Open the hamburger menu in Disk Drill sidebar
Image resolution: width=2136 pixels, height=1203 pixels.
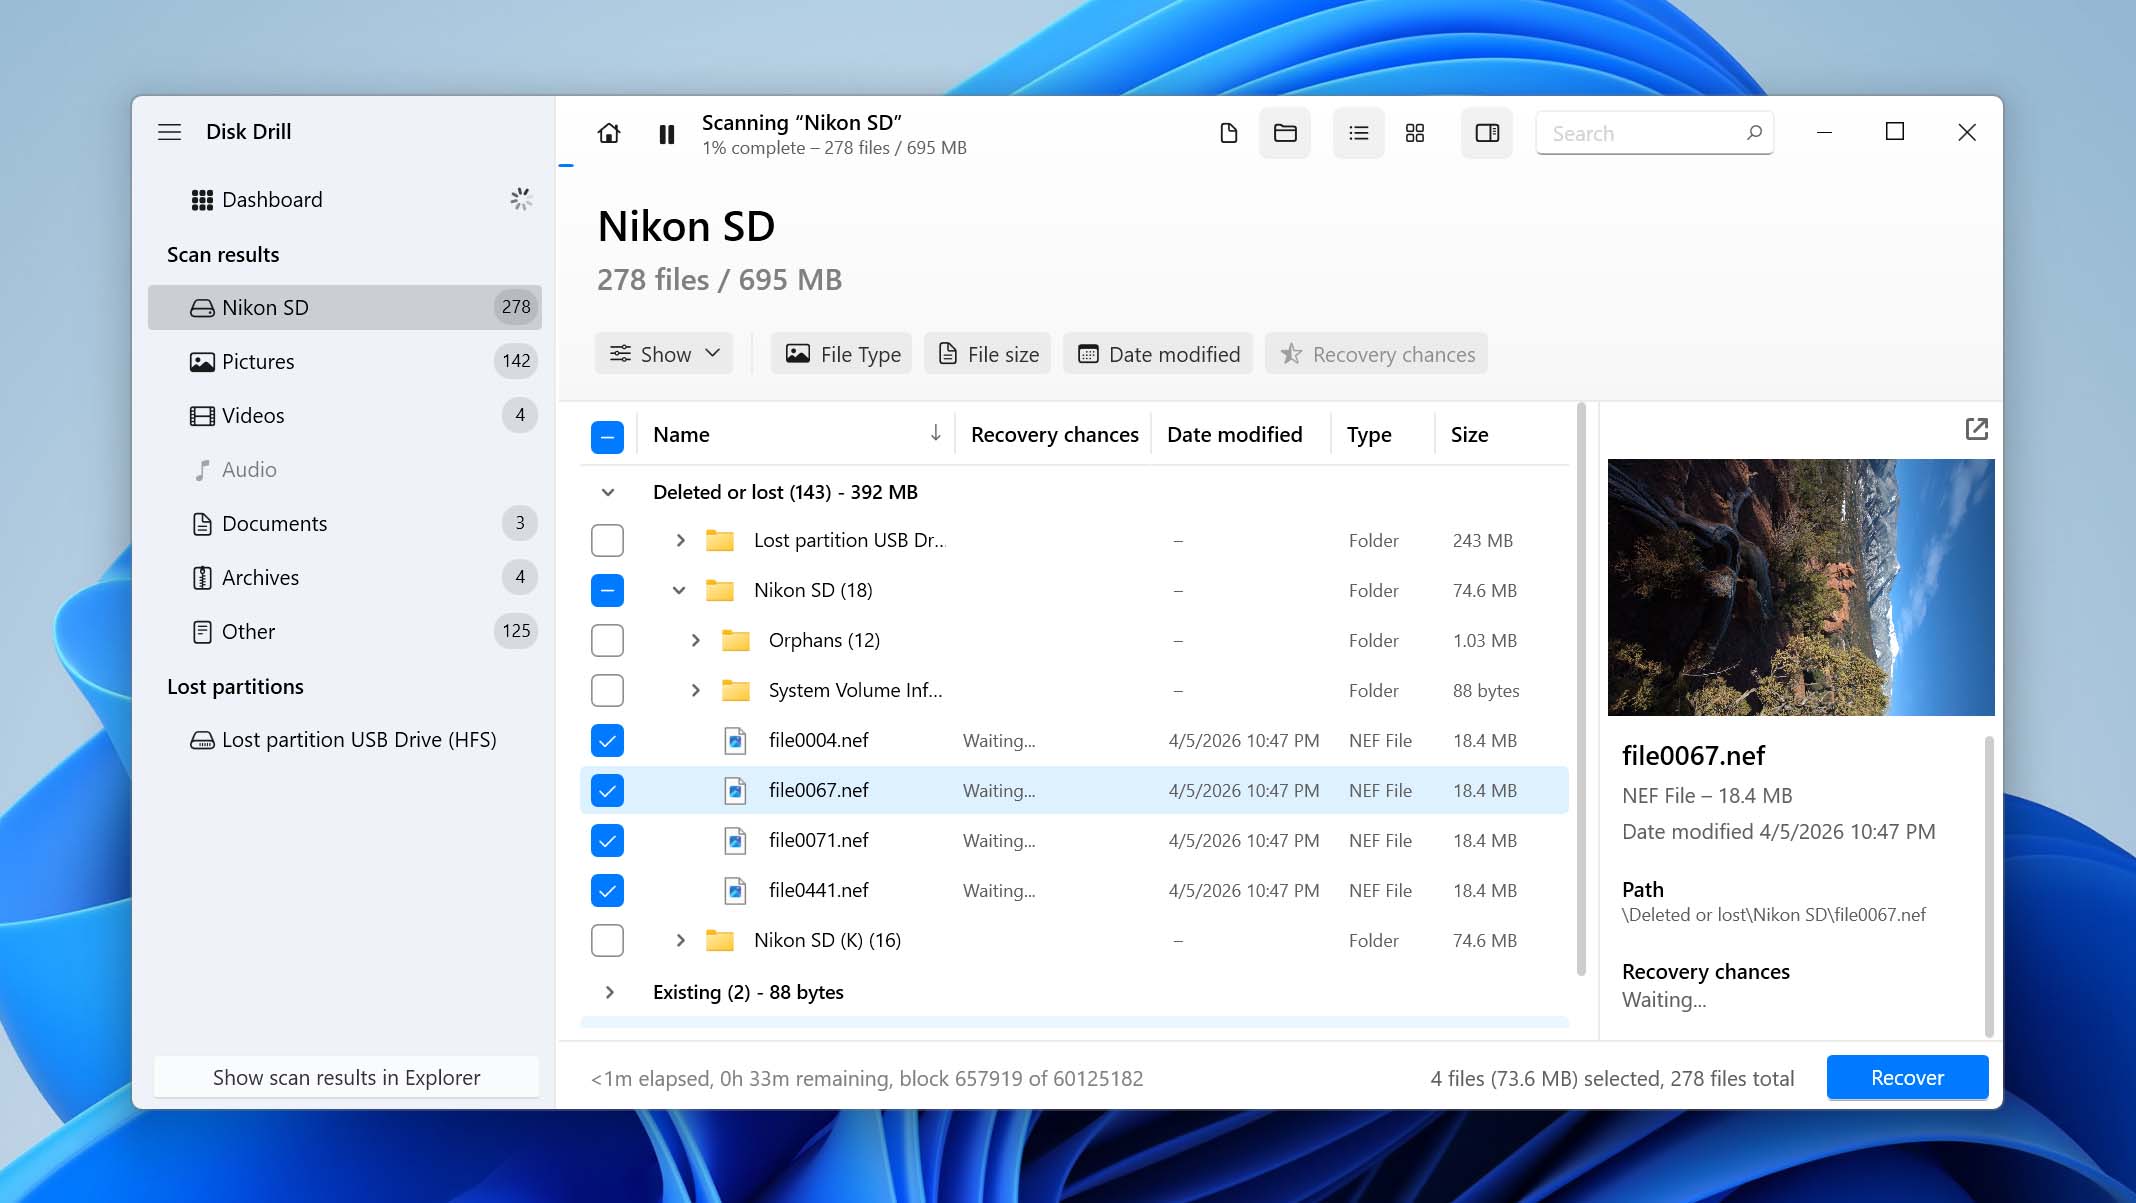coord(169,131)
